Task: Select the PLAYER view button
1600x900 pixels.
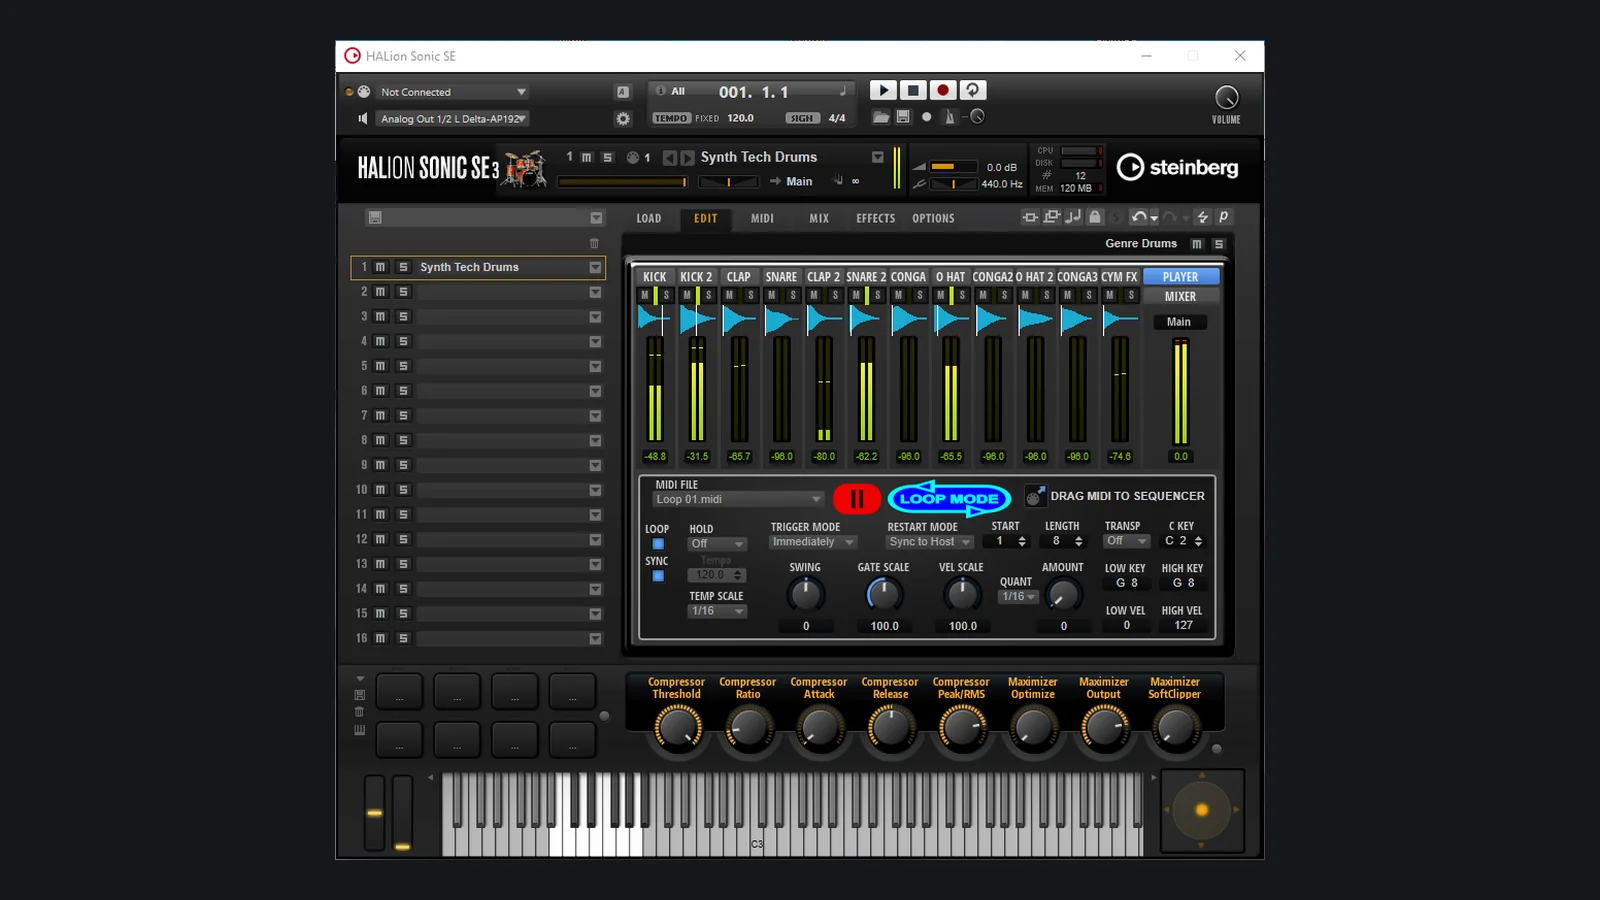Action: tap(1181, 277)
